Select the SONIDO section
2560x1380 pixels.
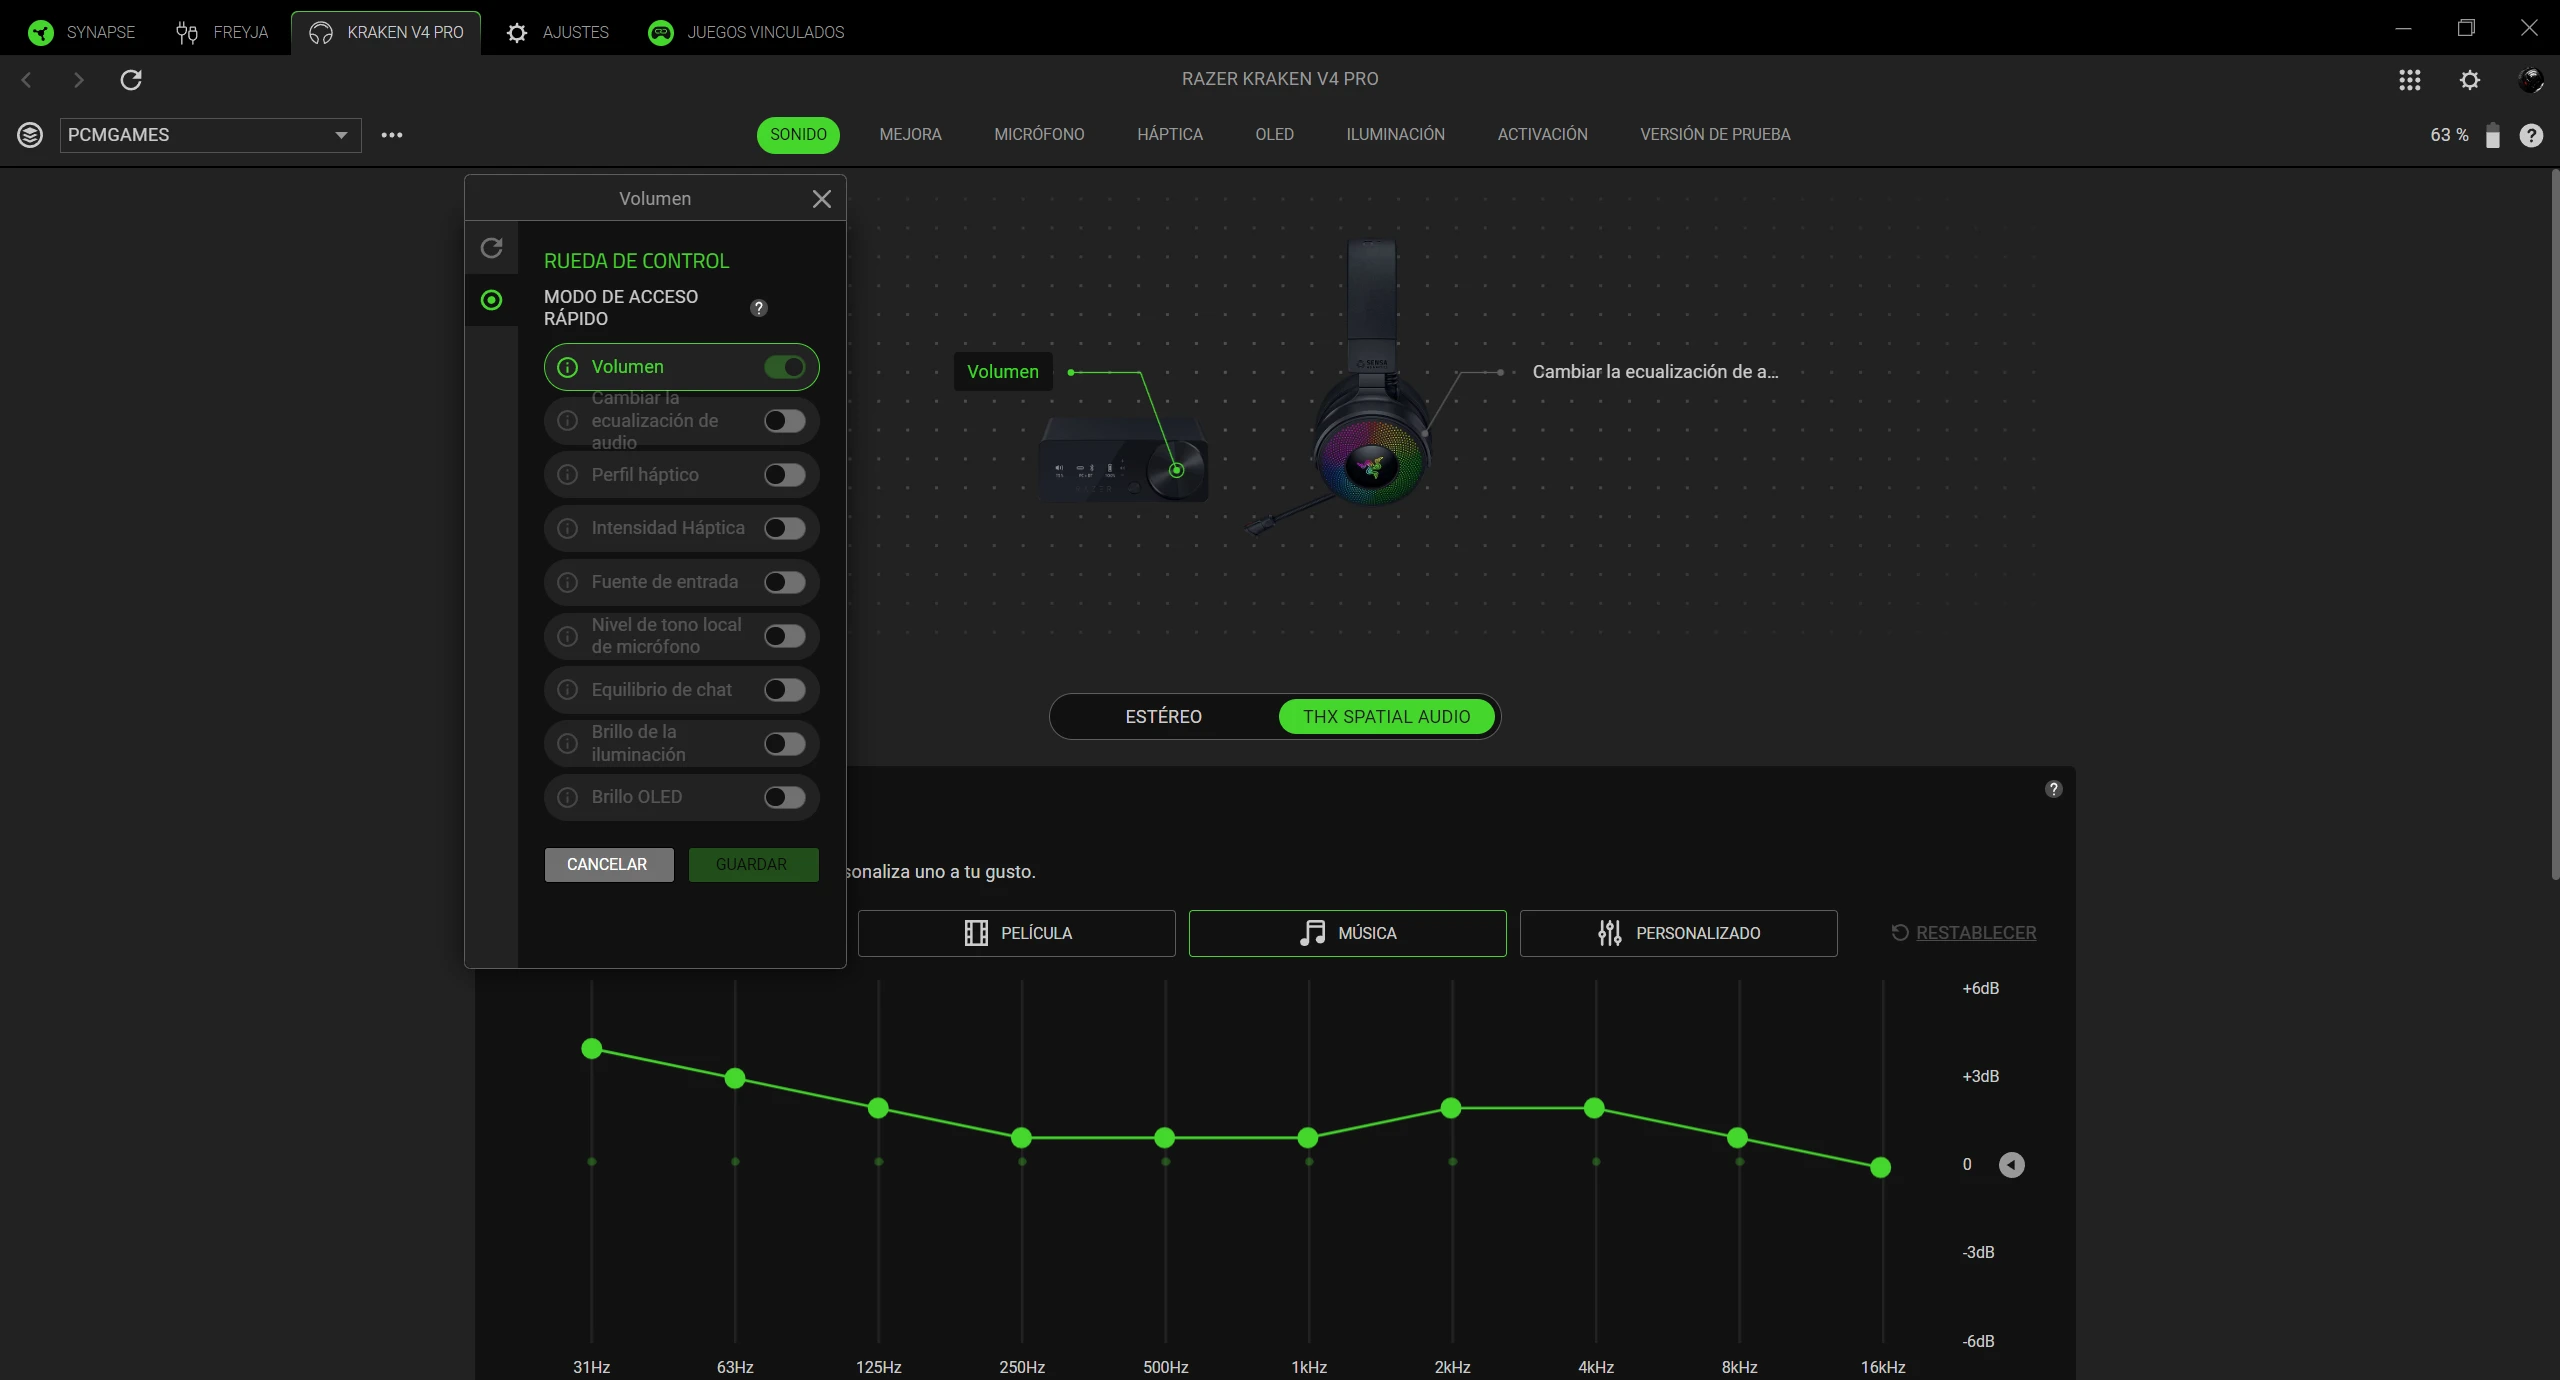[x=798, y=134]
